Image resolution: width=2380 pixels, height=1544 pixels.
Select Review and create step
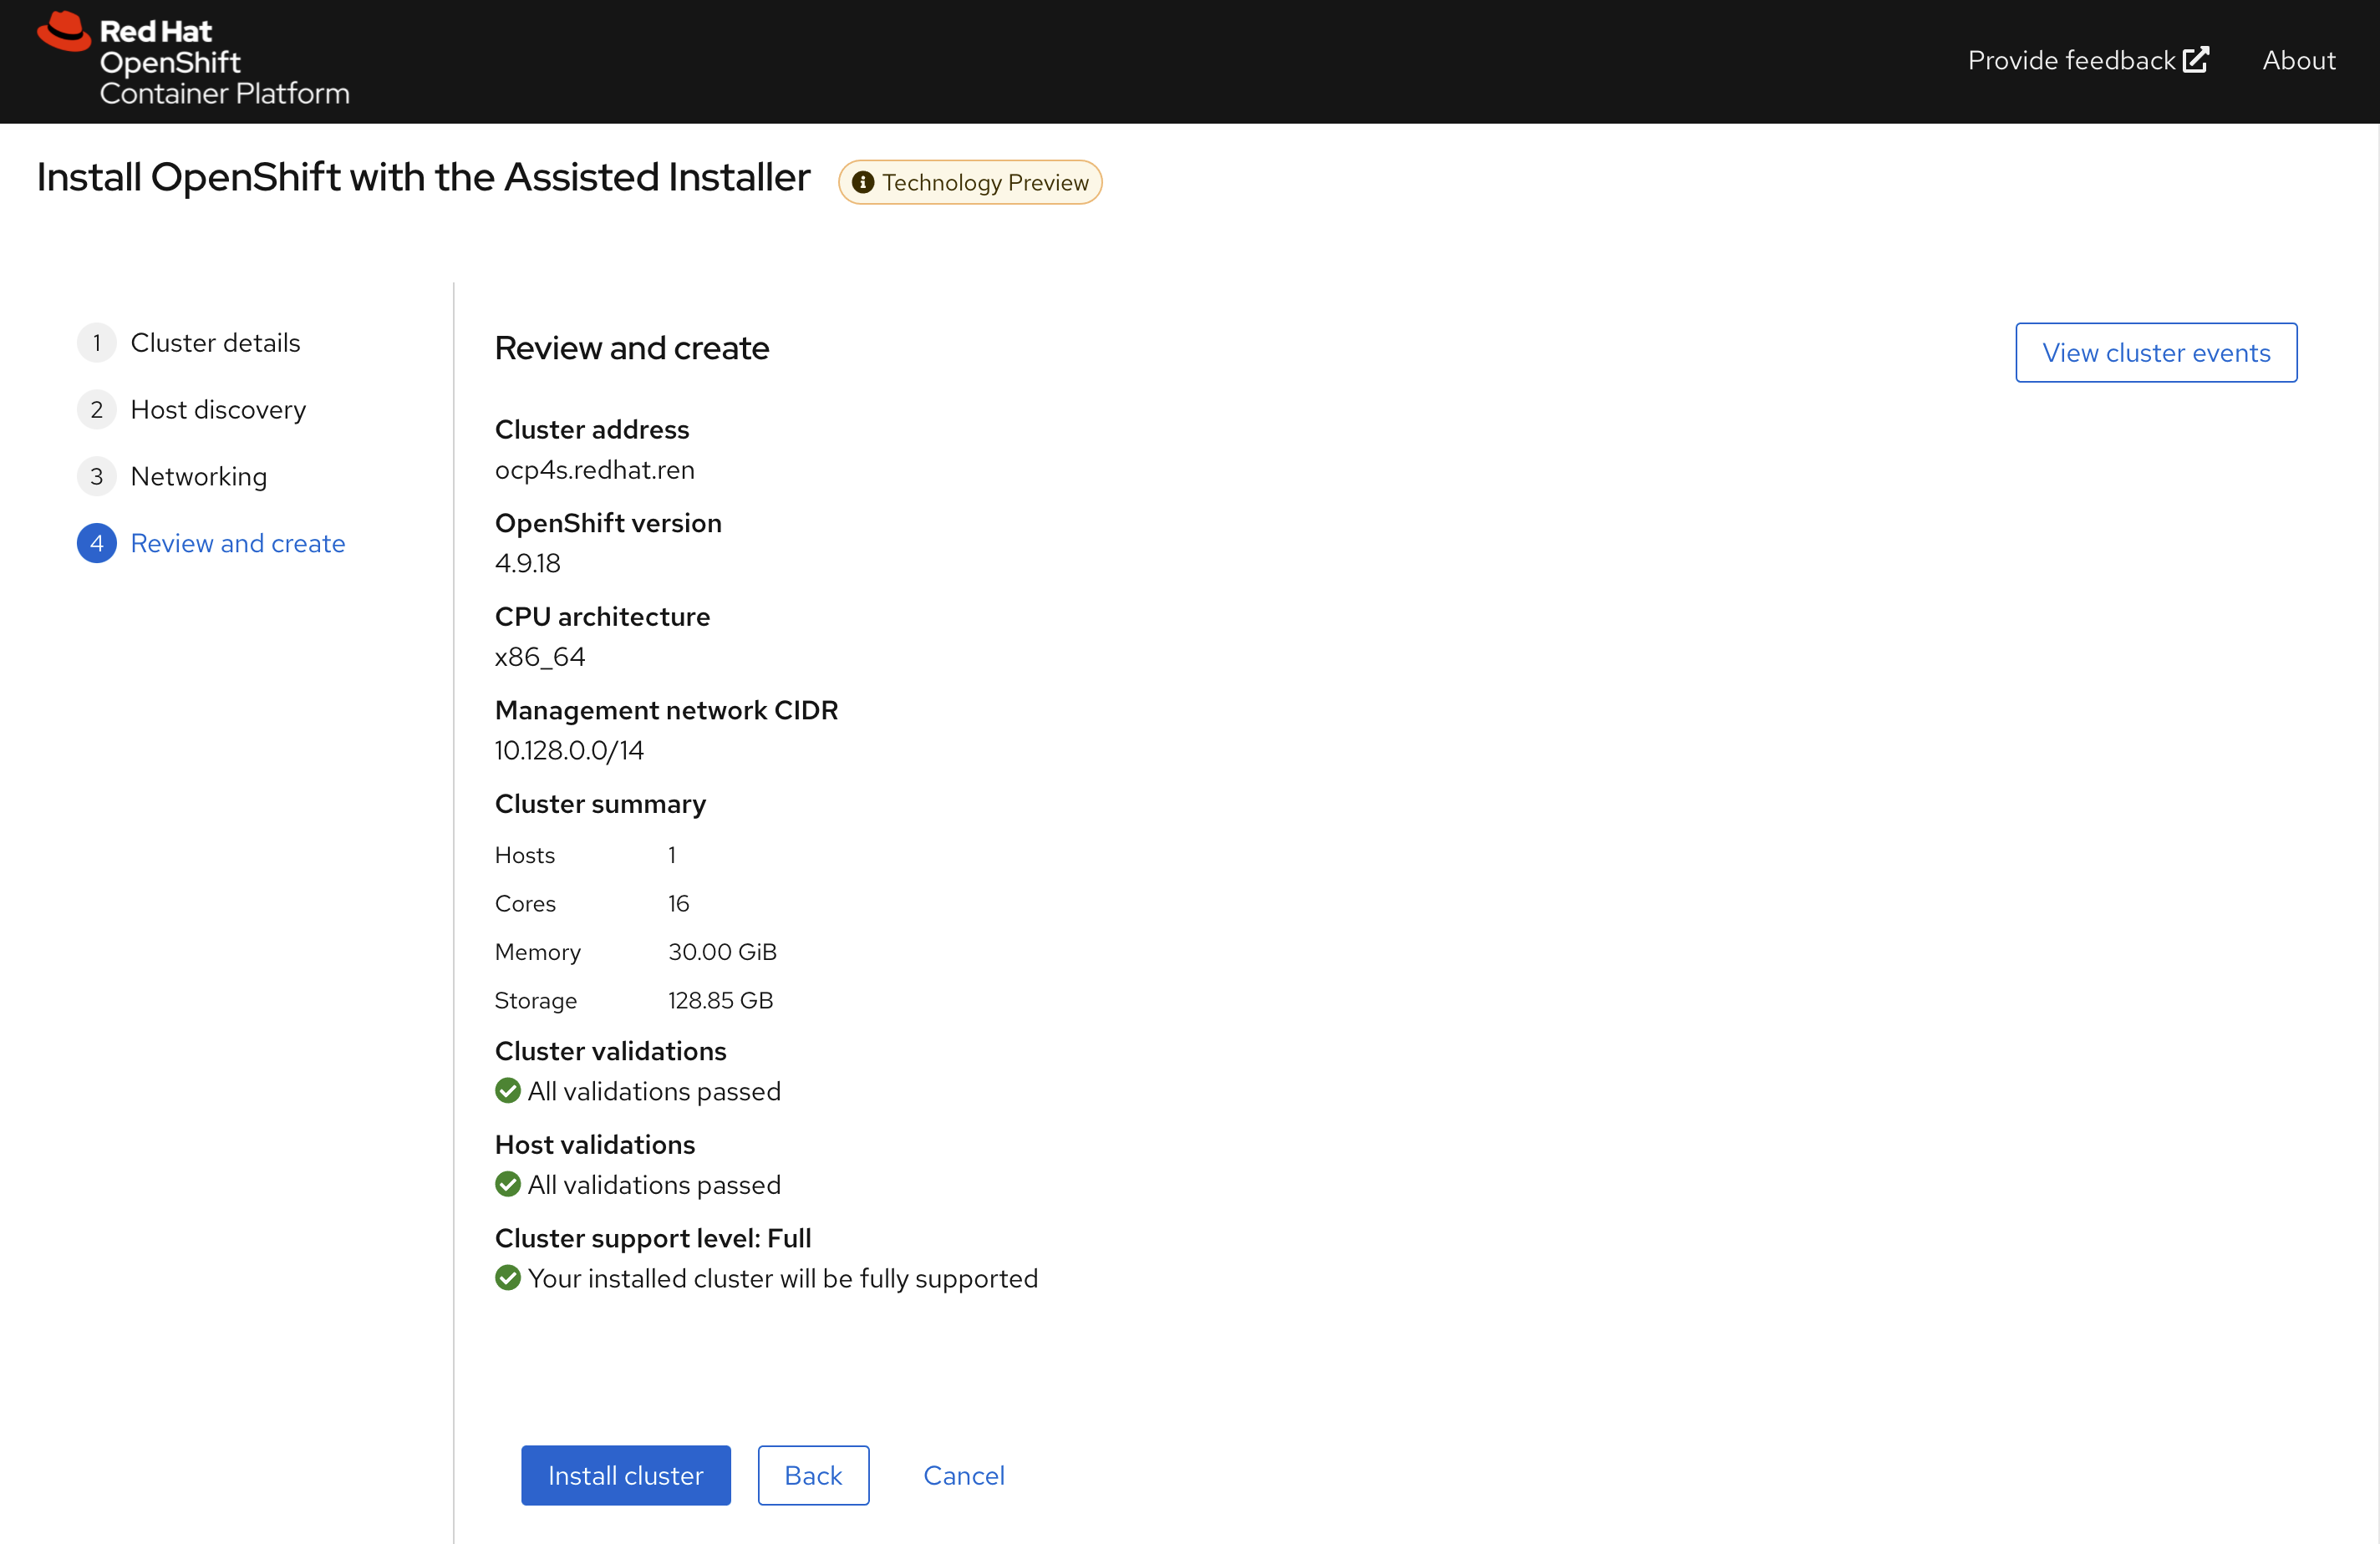pyautogui.click(x=238, y=544)
